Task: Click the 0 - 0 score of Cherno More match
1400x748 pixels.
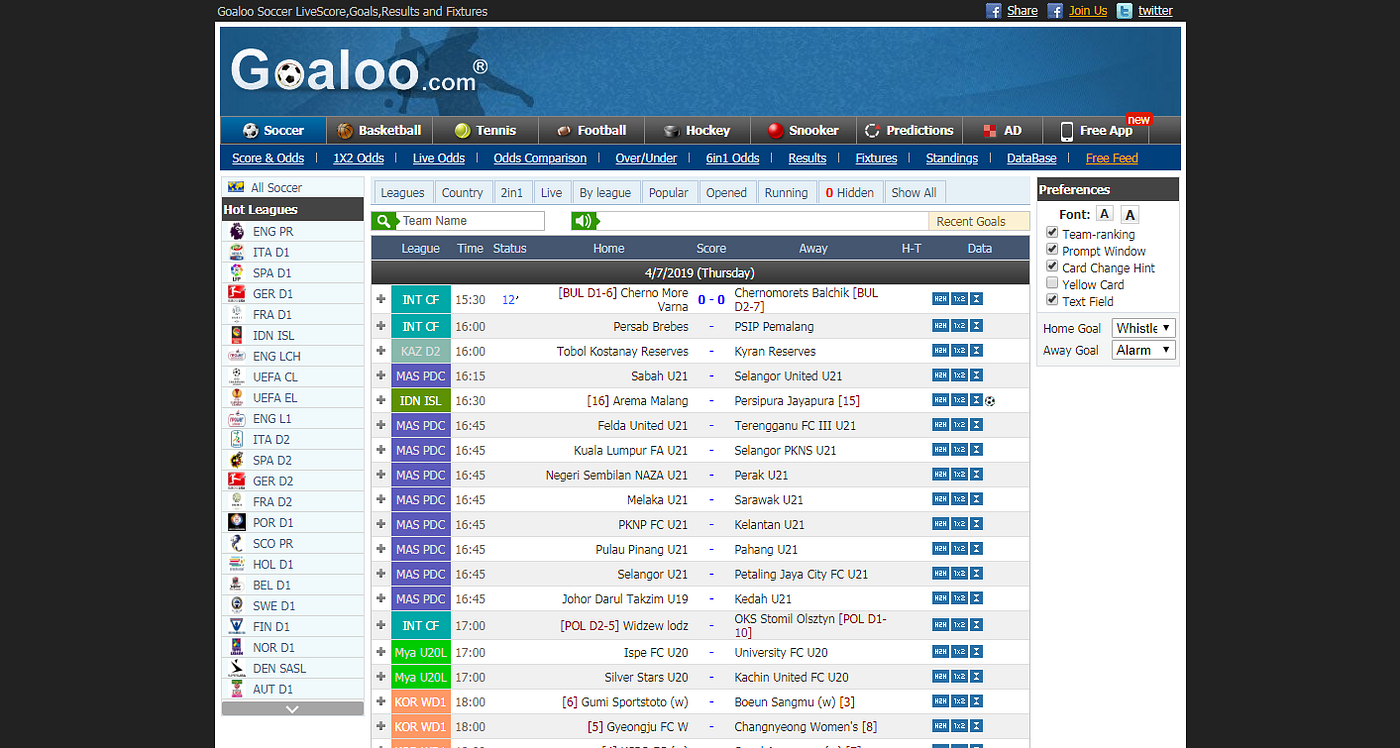Action: pyautogui.click(x=711, y=299)
